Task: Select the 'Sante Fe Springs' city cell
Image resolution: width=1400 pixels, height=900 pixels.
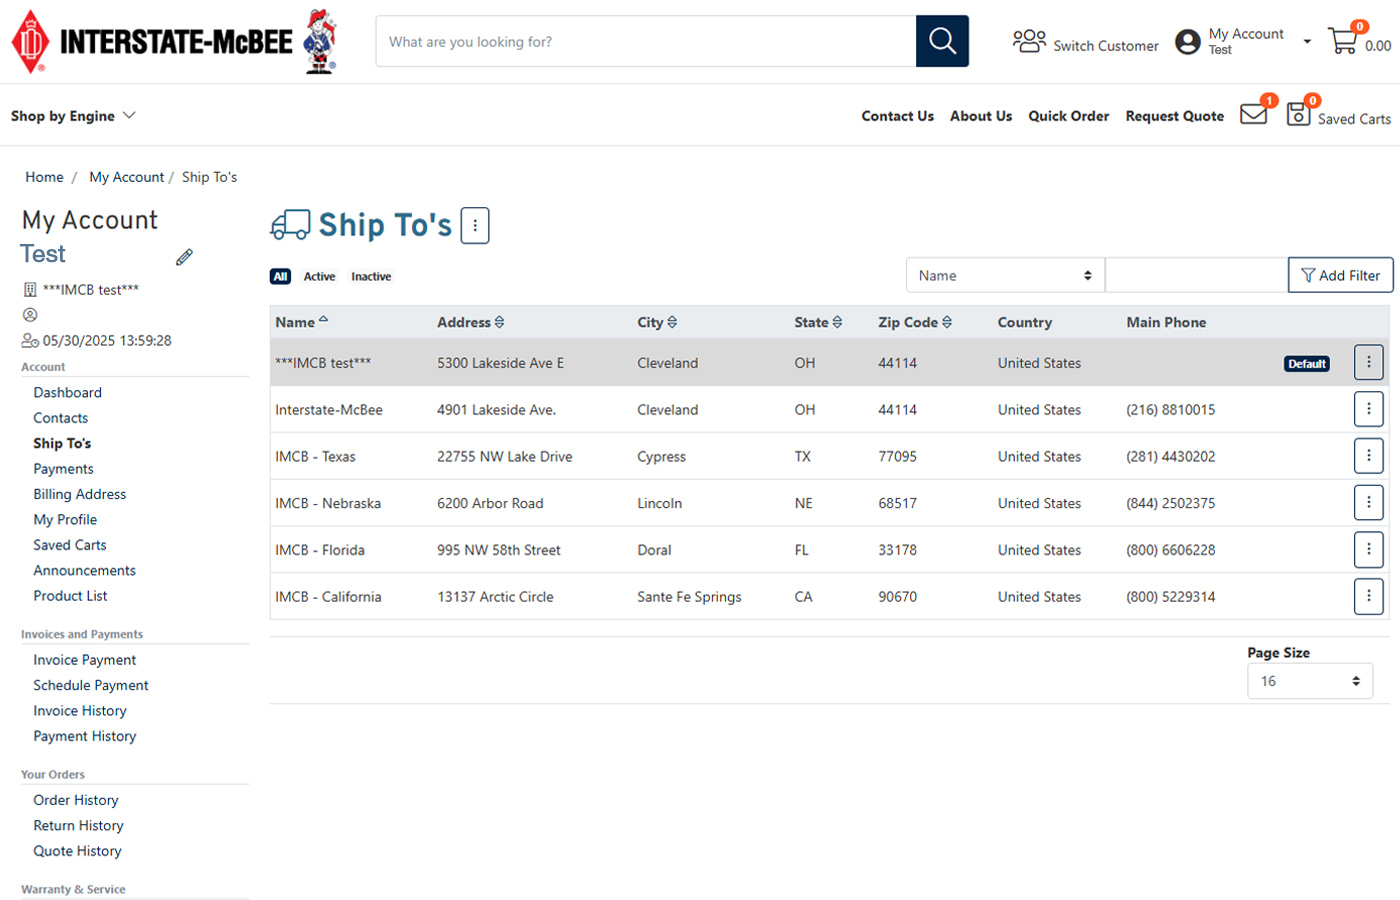Action: 689,597
